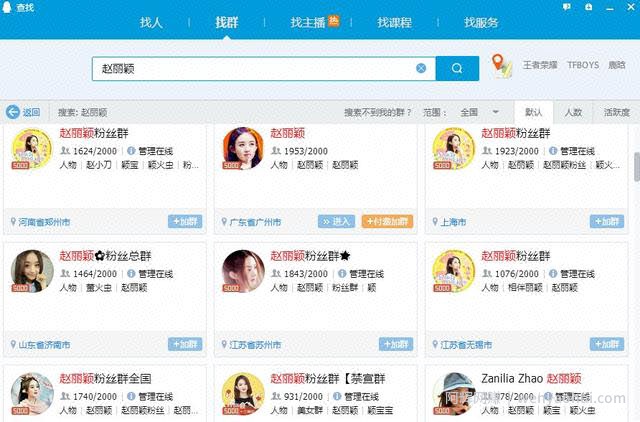
Task: Clear the search text with the X icon
Action: (x=421, y=68)
